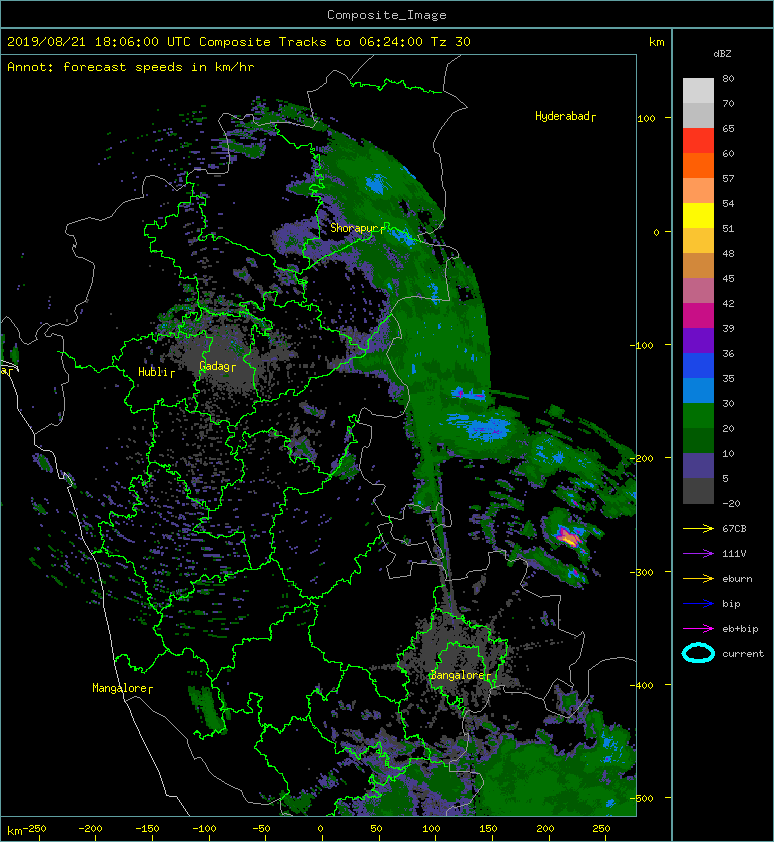Viewport: 774px width, 842px height.
Task: Click the current legend label
Action: pyautogui.click(x=743, y=654)
